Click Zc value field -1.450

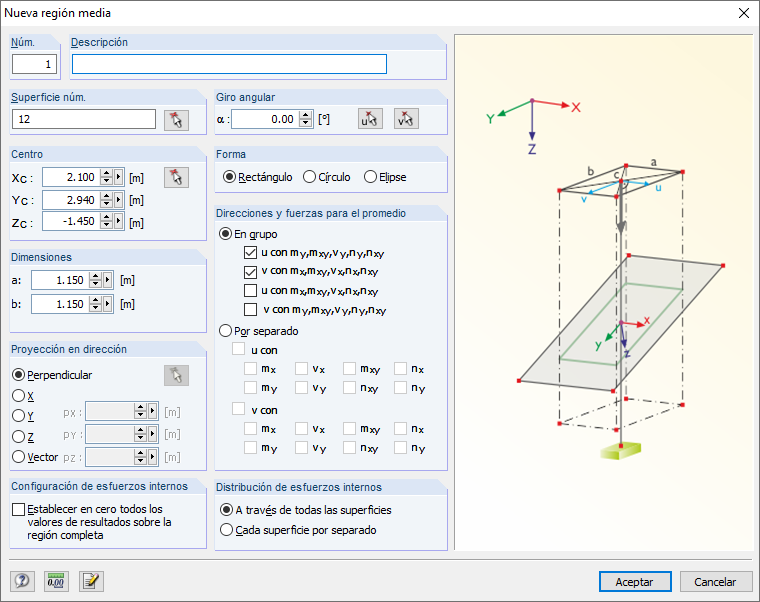pos(71,221)
